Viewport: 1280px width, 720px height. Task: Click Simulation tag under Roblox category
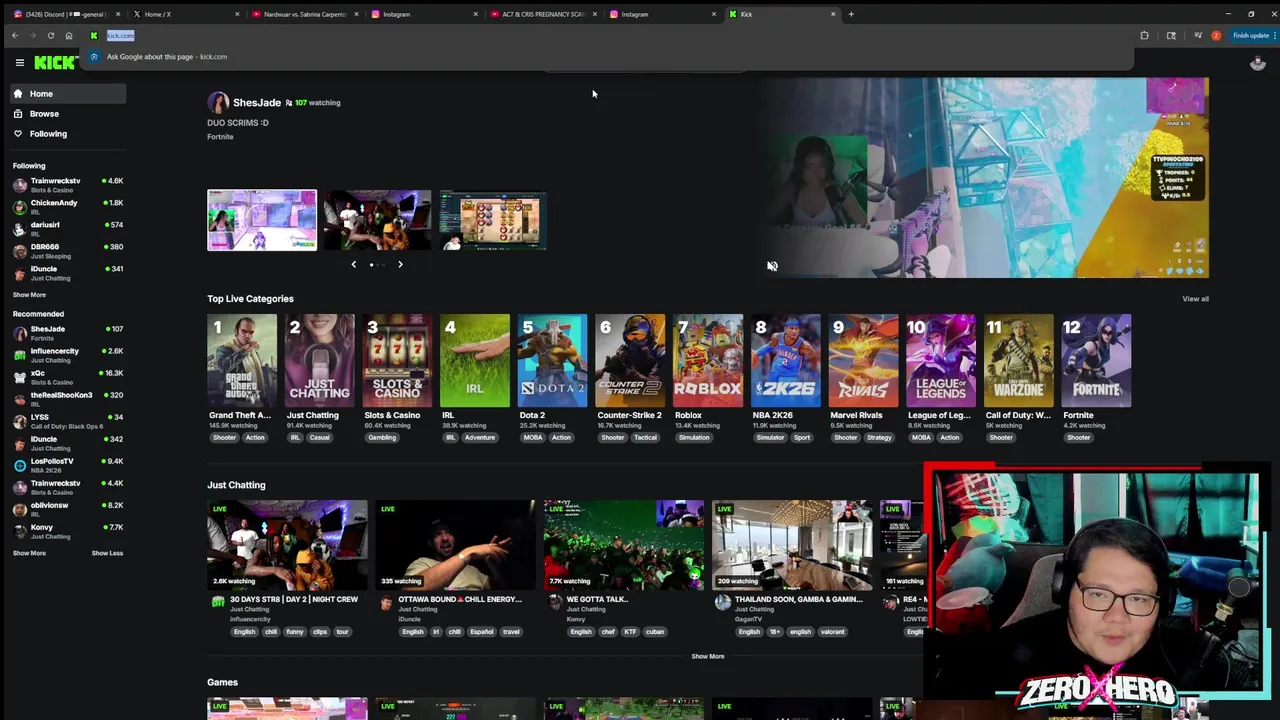[694, 437]
